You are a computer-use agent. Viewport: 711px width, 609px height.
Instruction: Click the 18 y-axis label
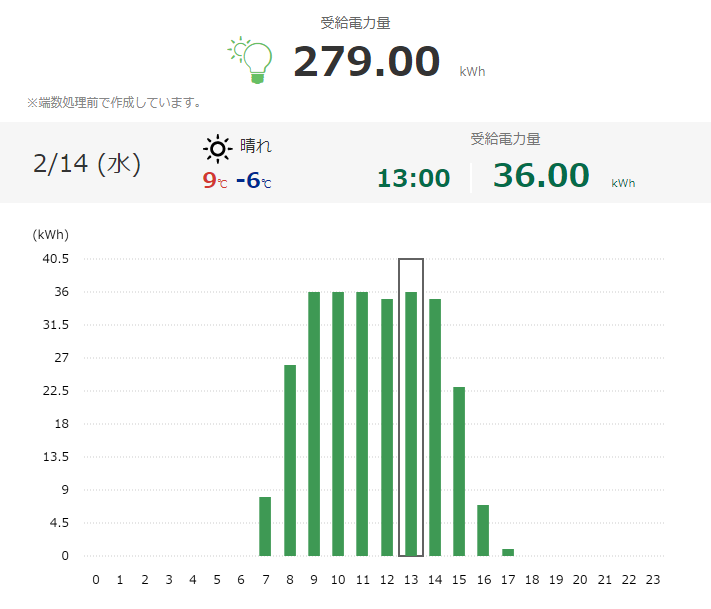click(x=62, y=424)
